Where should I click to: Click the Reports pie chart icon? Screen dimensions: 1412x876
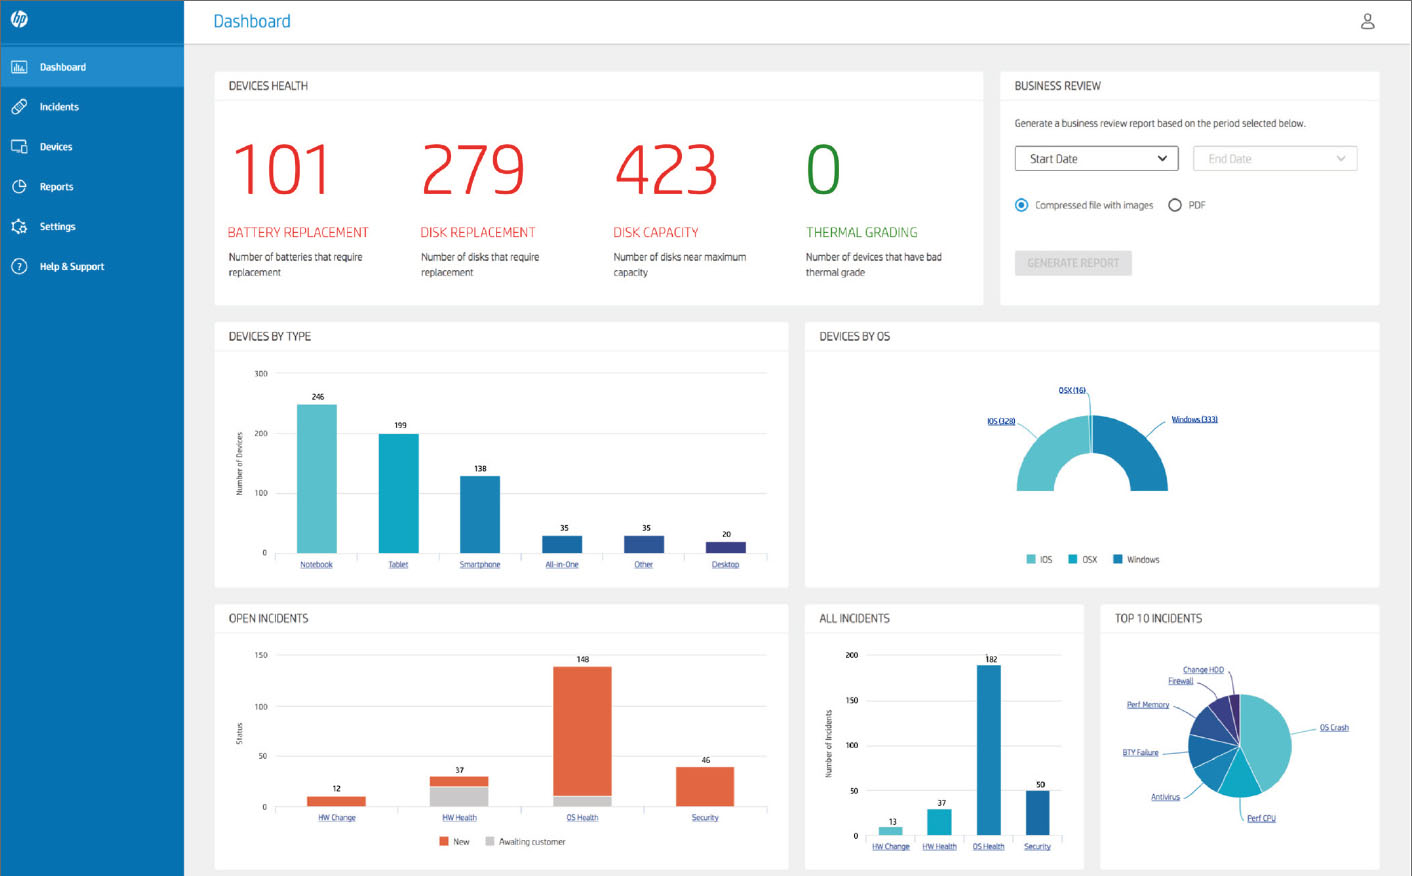coord(19,187)
